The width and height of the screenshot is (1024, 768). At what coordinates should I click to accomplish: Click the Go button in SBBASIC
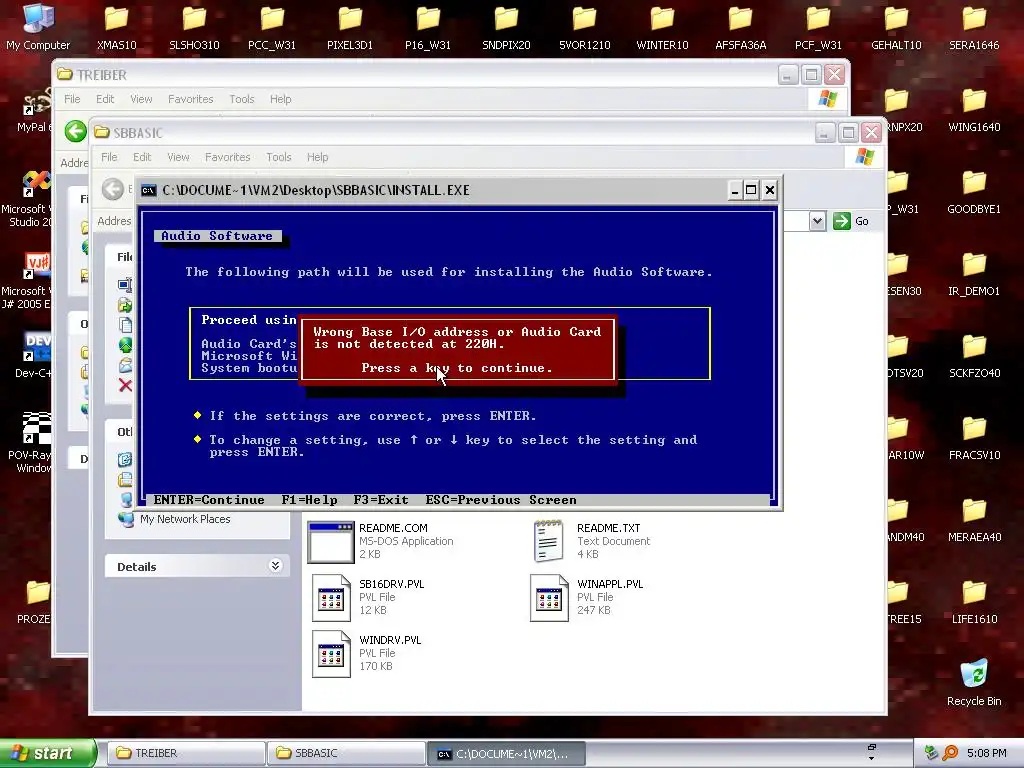pyautogui.click(x=852, y=221)
